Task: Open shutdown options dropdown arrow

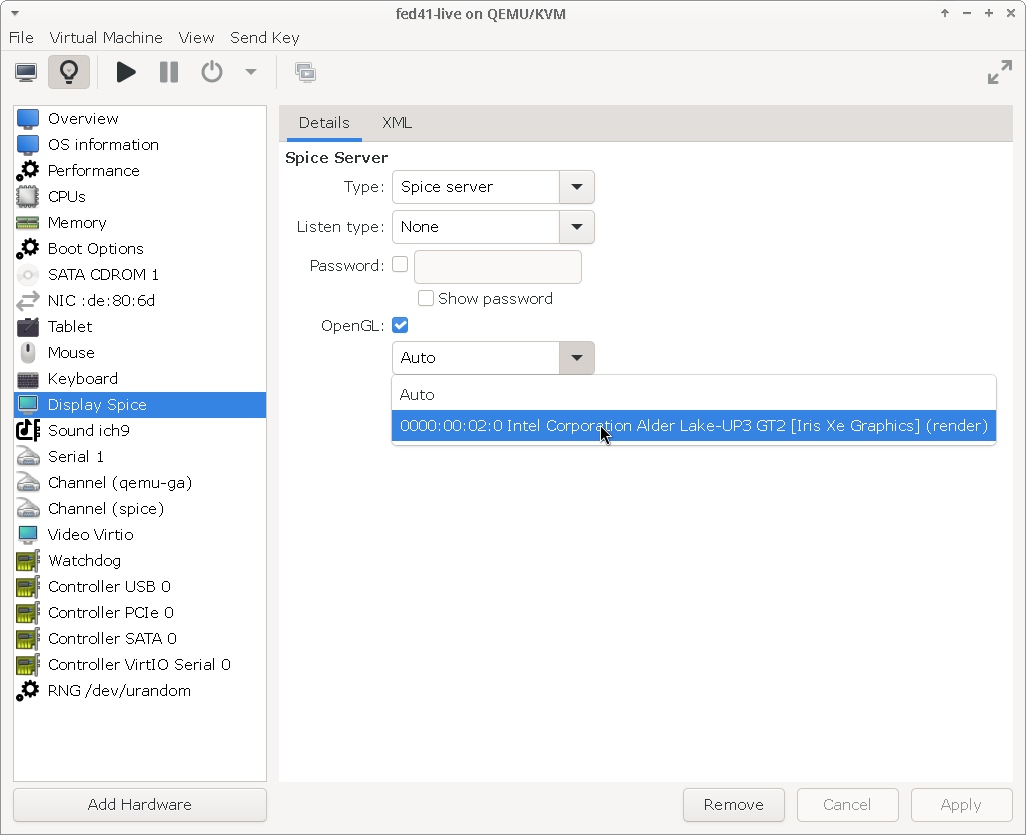Action: (251, 72)
